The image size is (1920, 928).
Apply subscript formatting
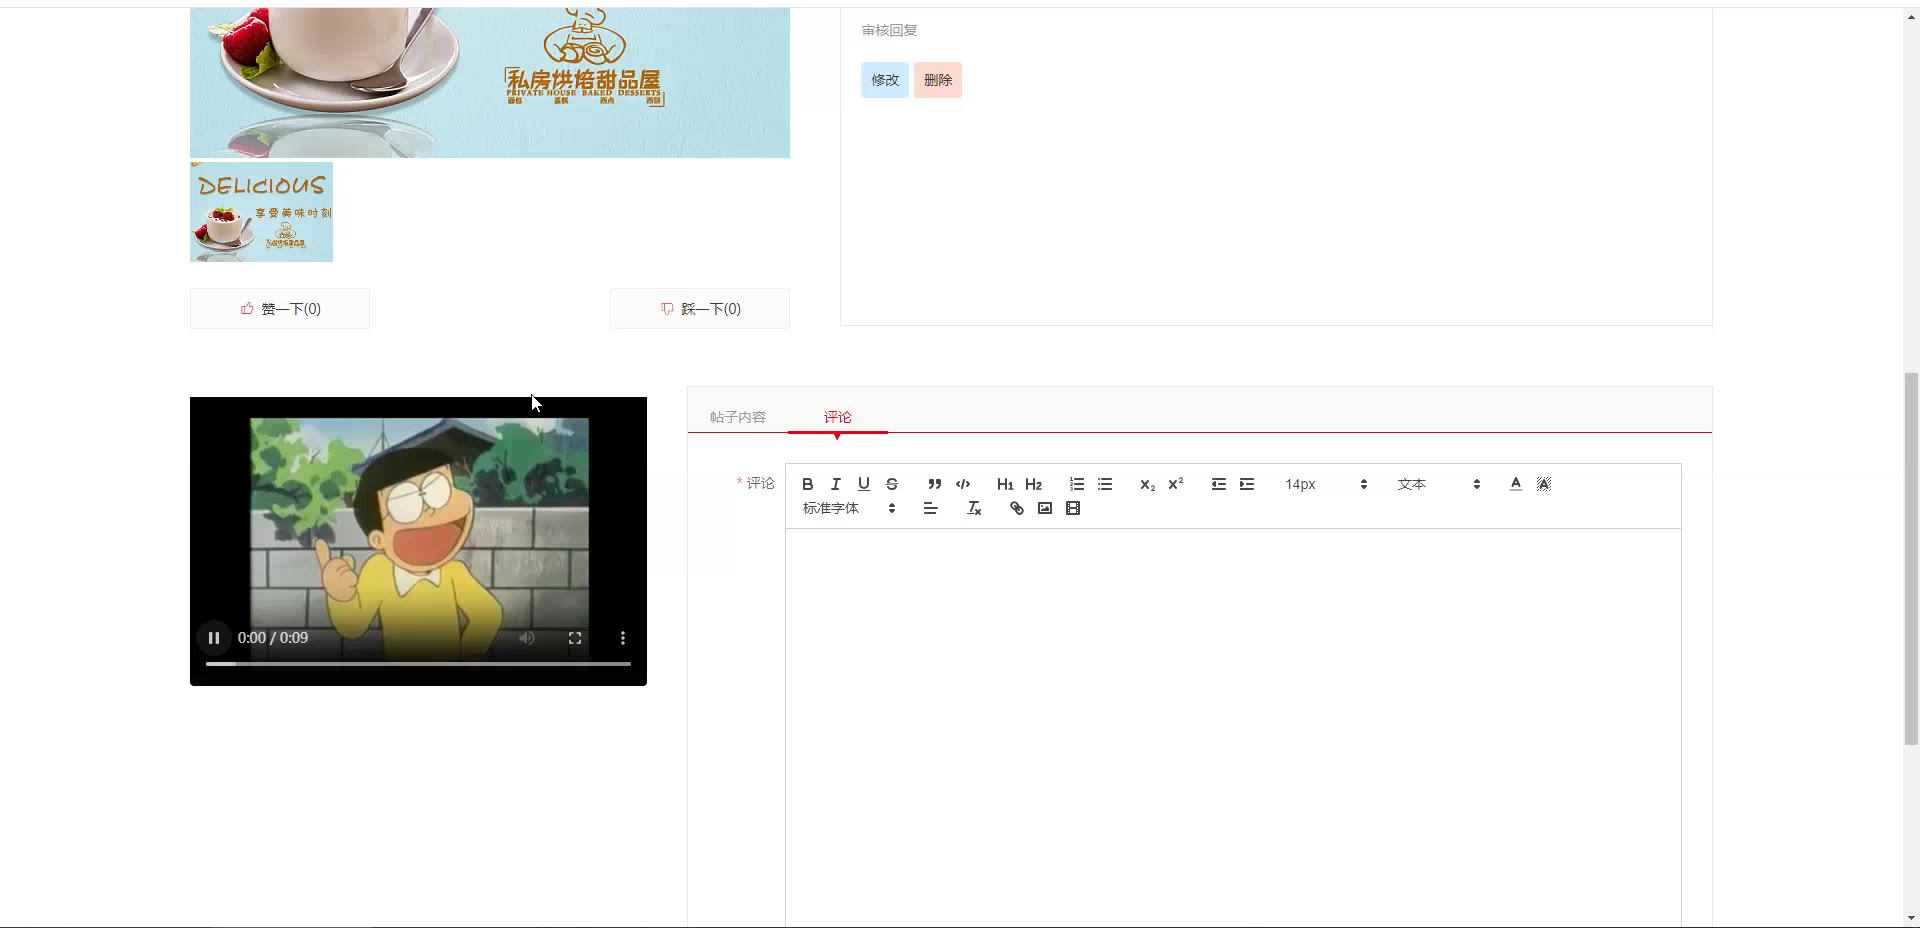1147,484
